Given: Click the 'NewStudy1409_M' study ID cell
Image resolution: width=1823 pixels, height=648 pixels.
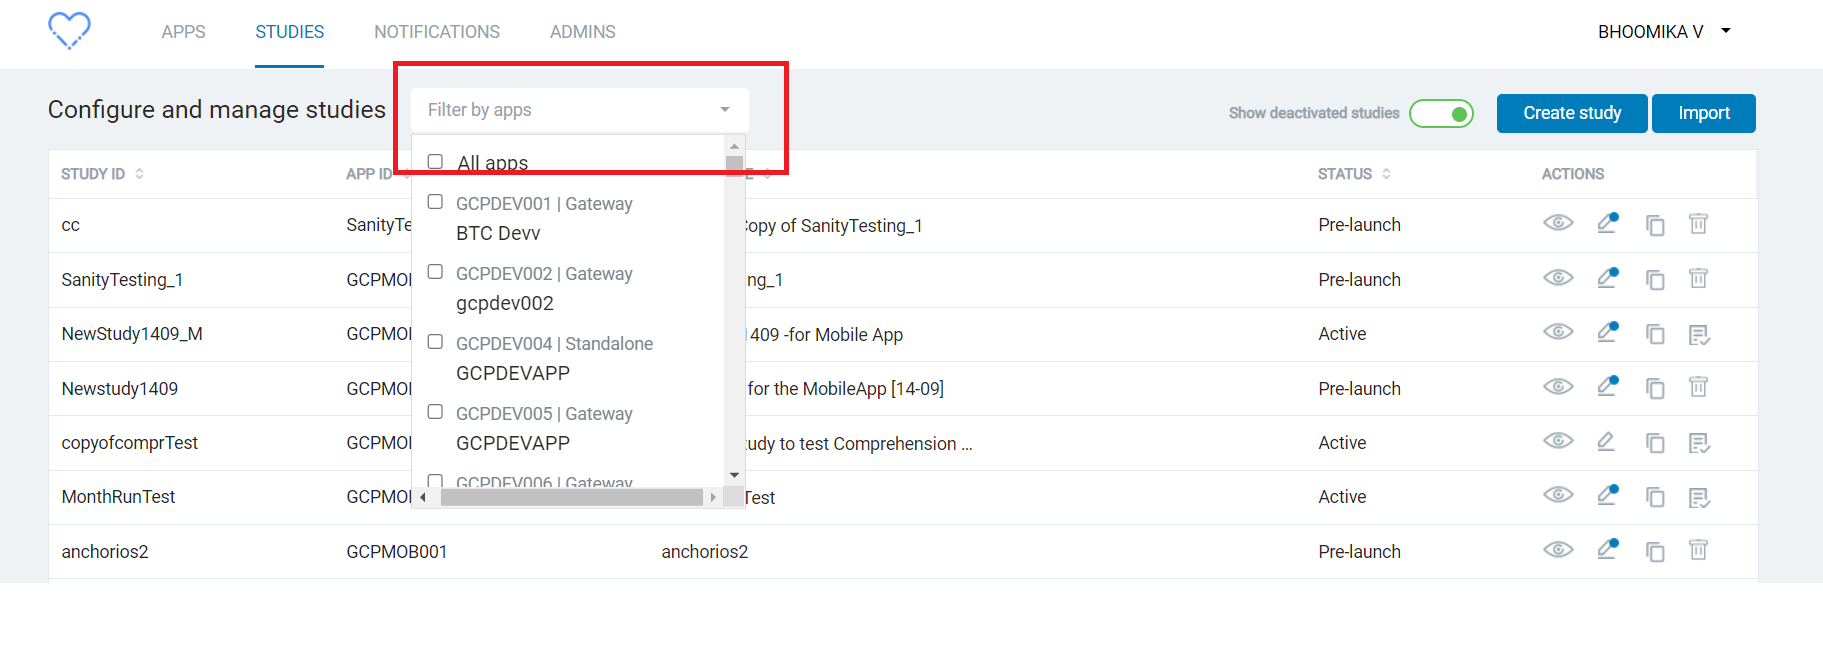Looking at the screenshot, I should [132, 334].
